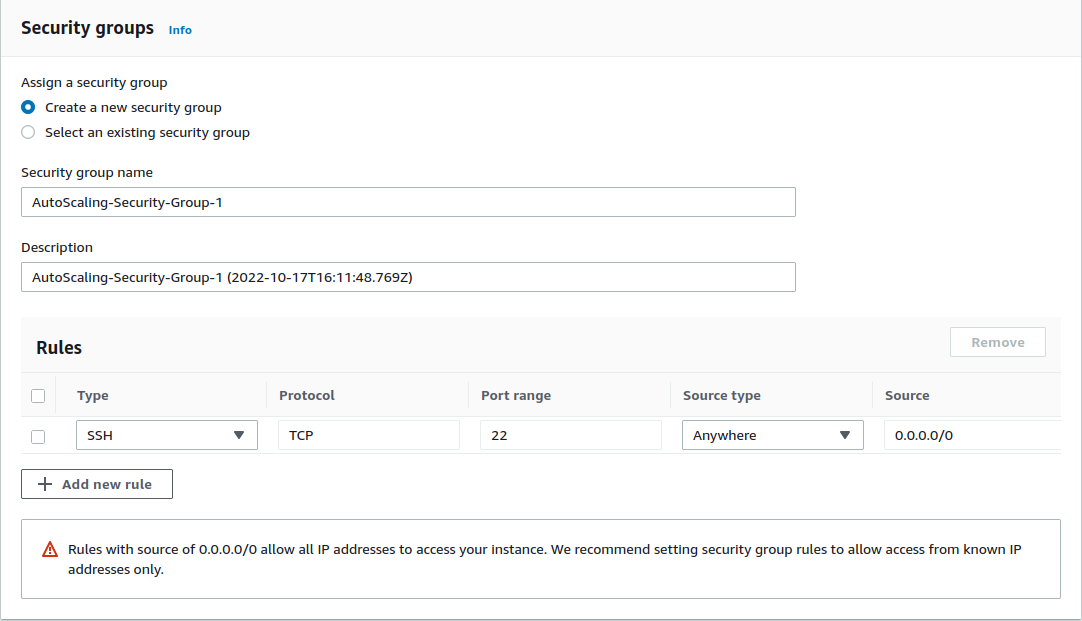Viewport: 1082px width, 621px height.
Task: Tick the select-all checkbox in Rules header
Action: (38, 396)
